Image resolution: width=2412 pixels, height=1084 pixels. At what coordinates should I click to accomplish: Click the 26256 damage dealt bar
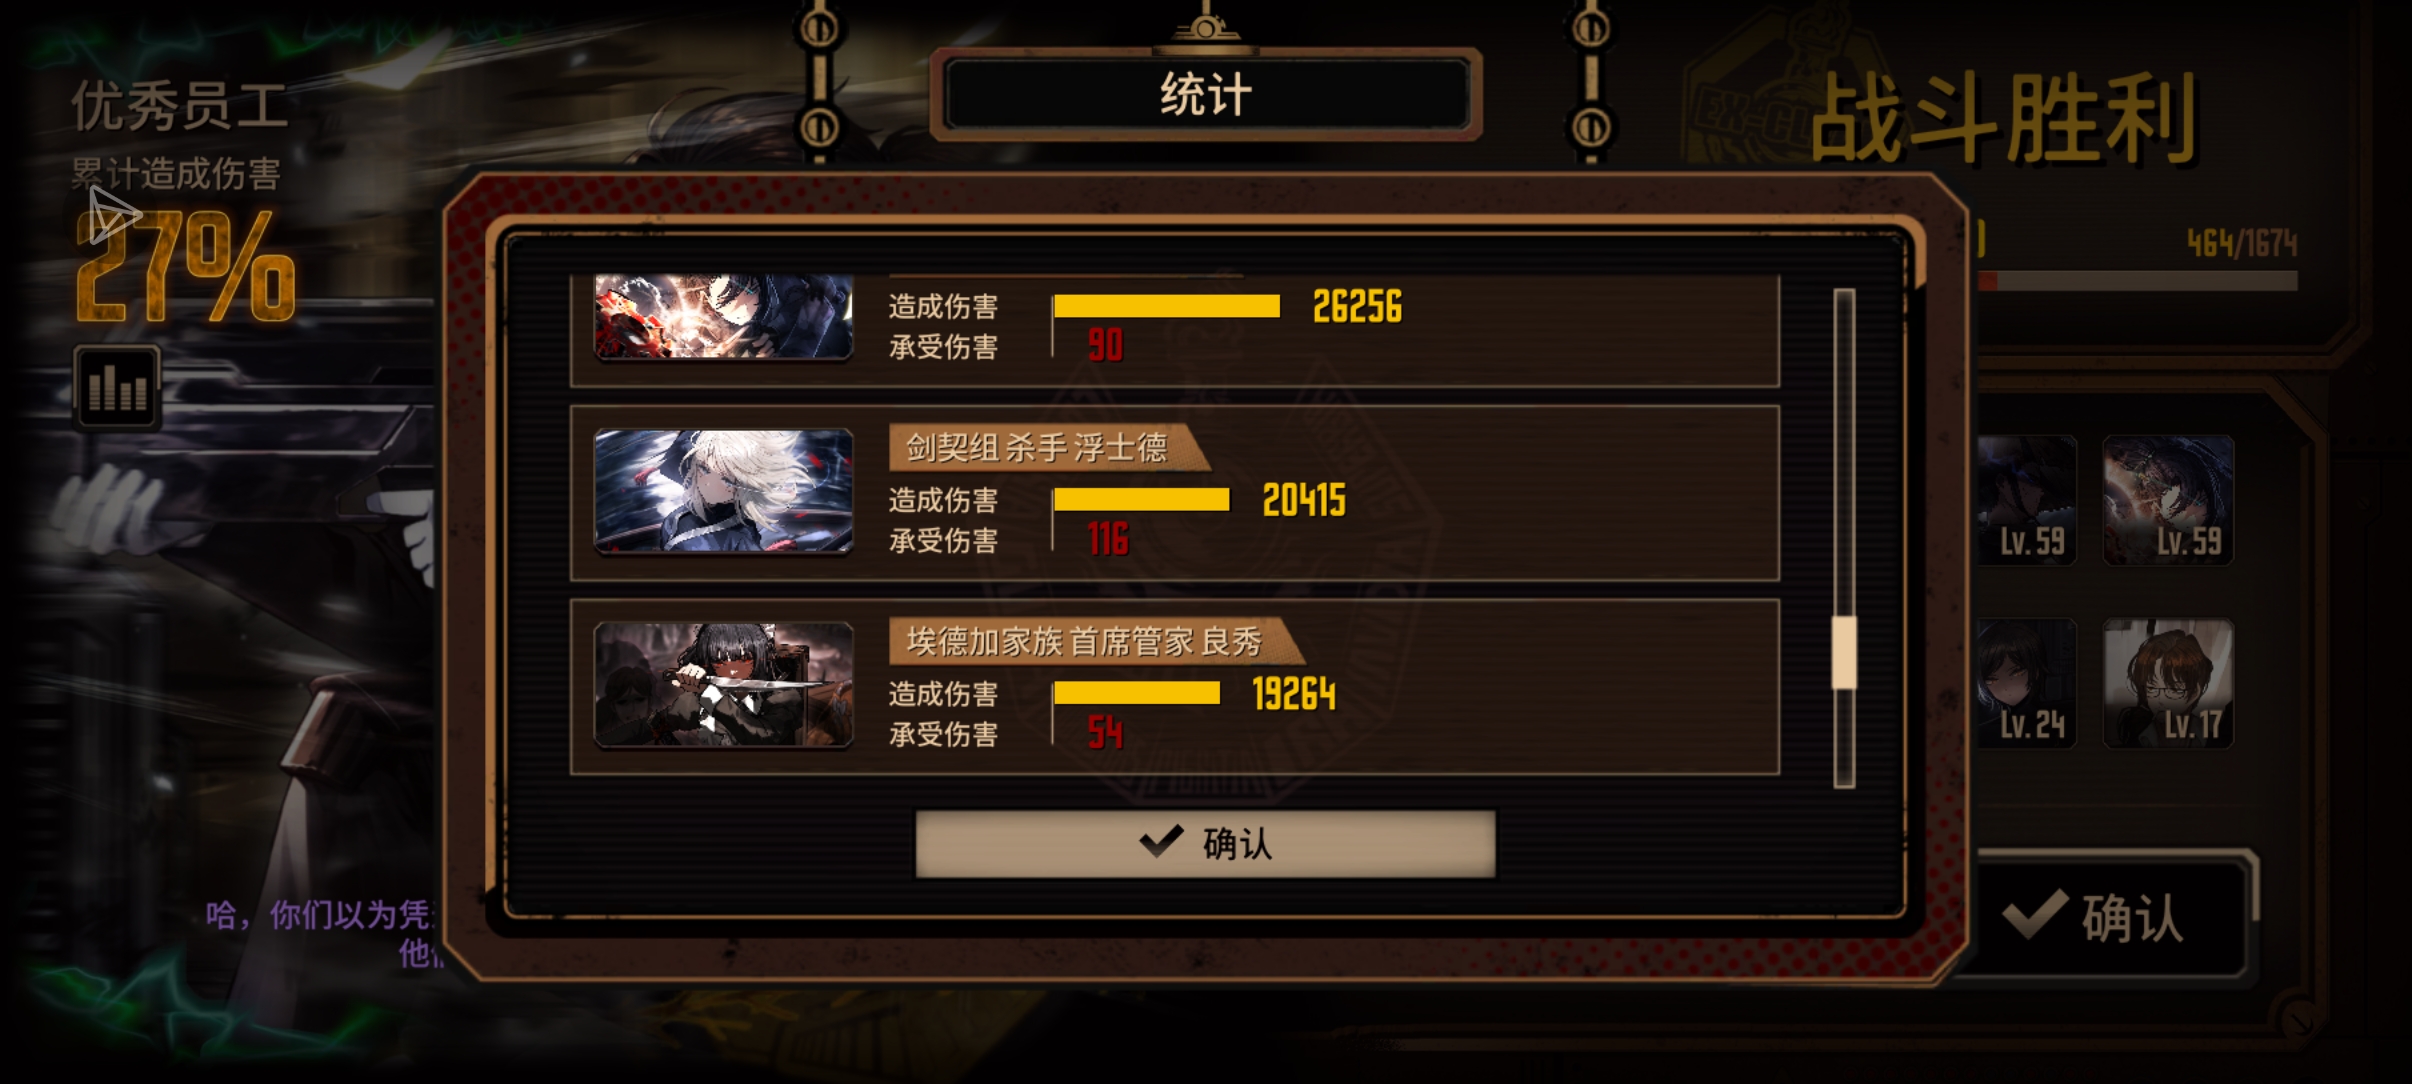click(1167, 306)
